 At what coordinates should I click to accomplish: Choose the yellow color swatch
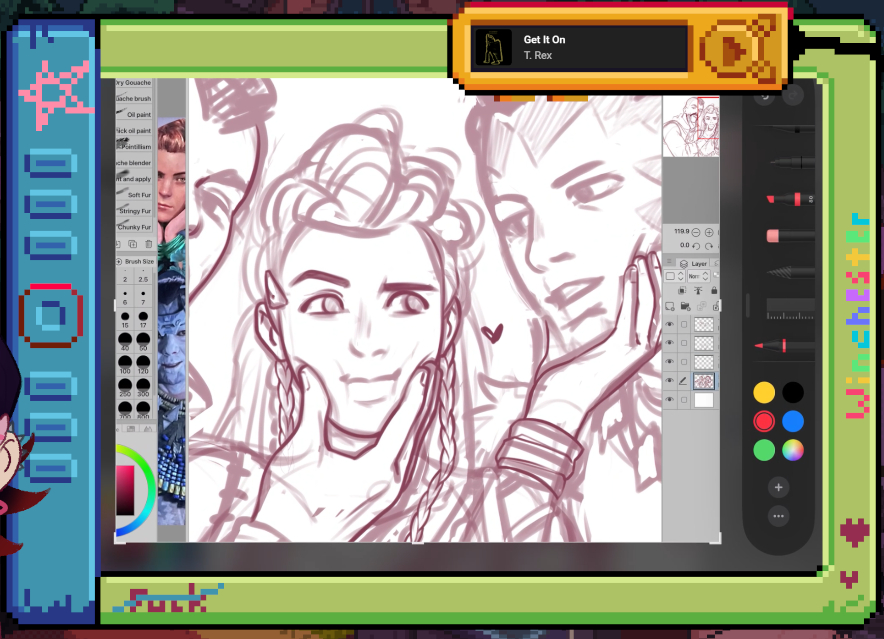pos(765,393)
